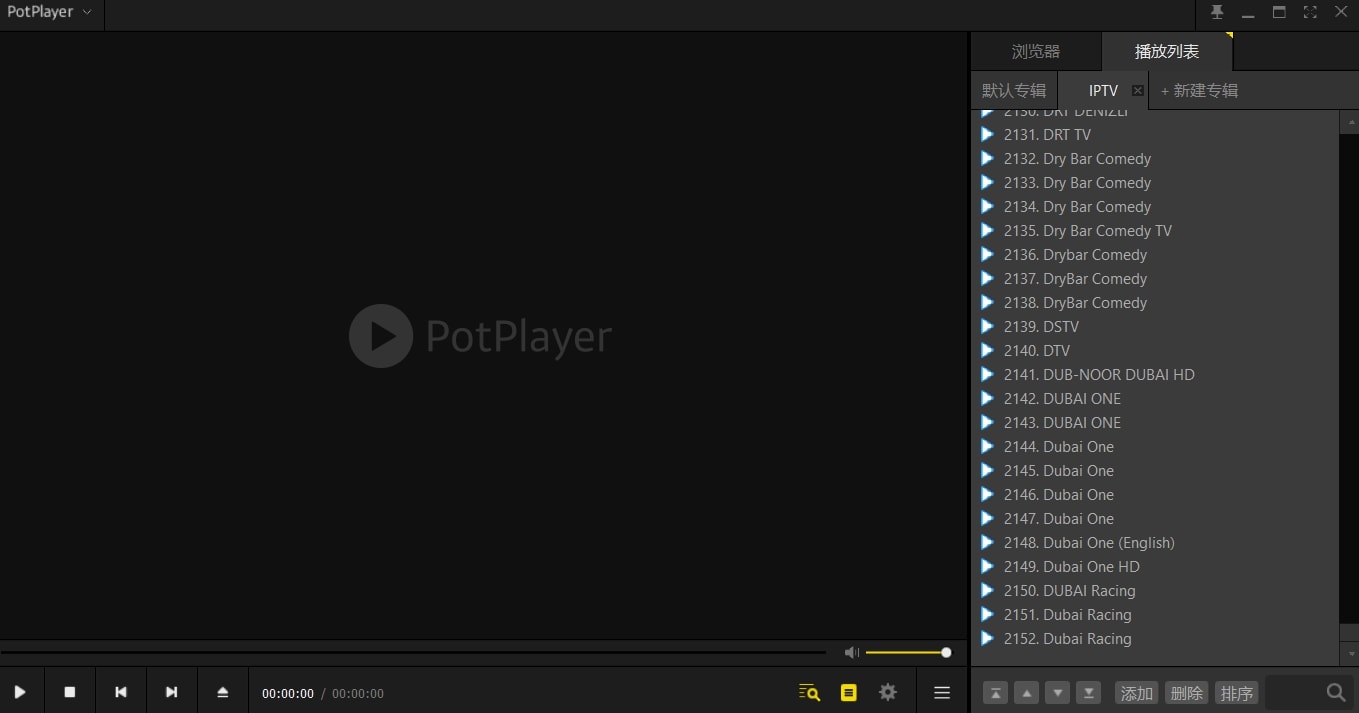Mute audio via the speaker icon
1359x713 pixels.
coord(851,652)
